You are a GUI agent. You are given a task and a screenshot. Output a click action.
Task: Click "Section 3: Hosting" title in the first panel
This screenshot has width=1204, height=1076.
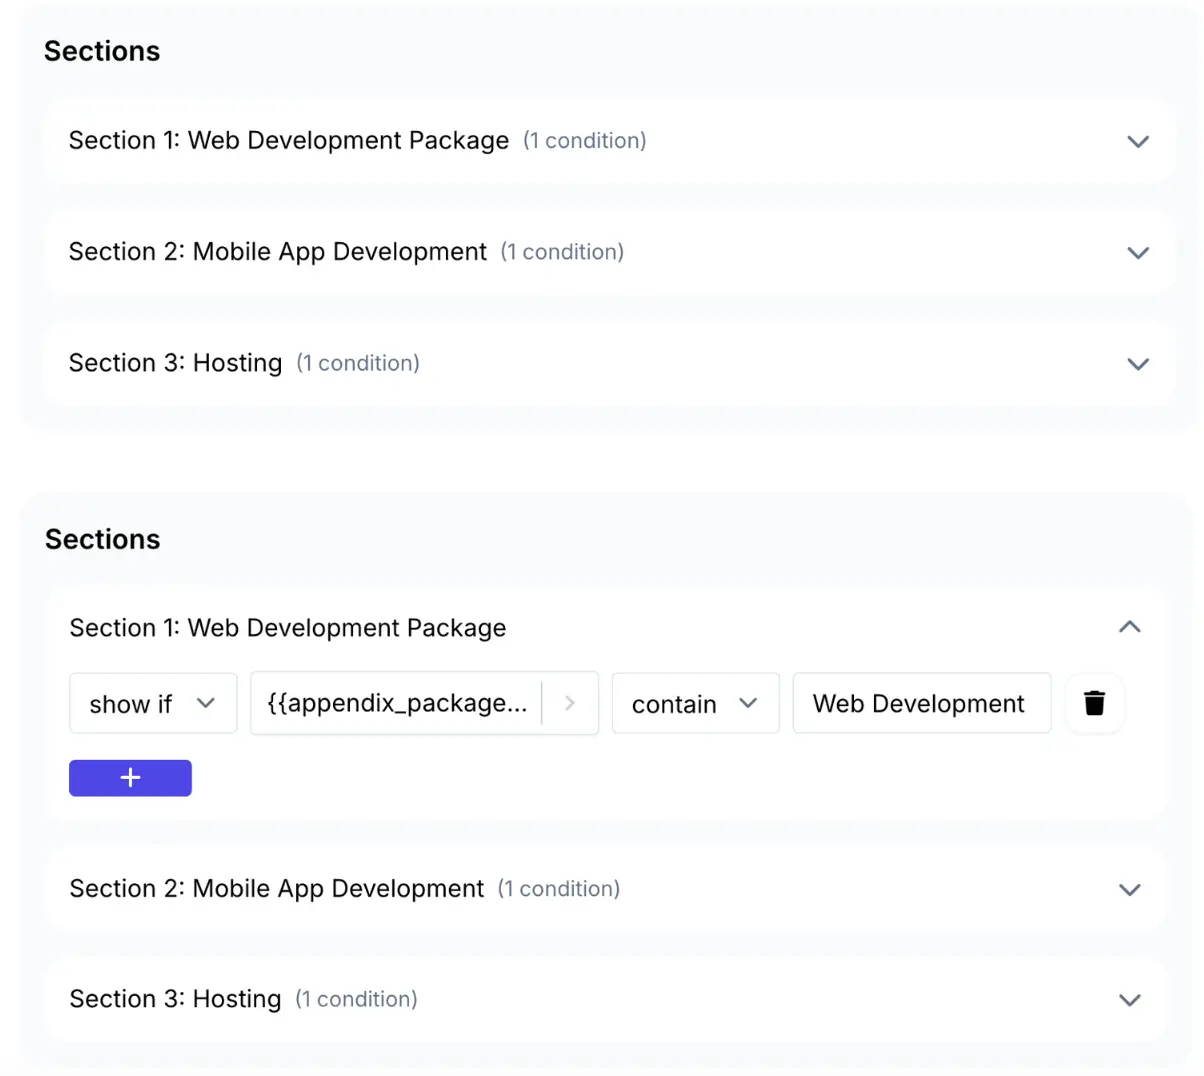(x=175, y=363)
